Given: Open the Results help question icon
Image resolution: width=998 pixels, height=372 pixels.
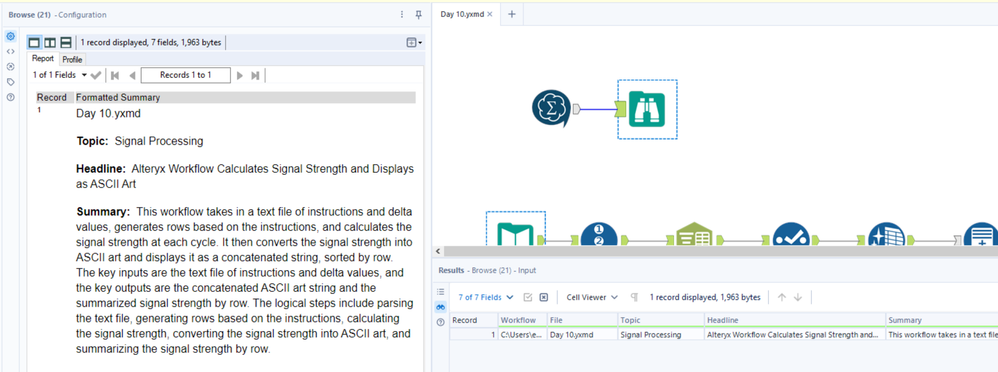Looking at the screenshot, I should coord(440,322).
